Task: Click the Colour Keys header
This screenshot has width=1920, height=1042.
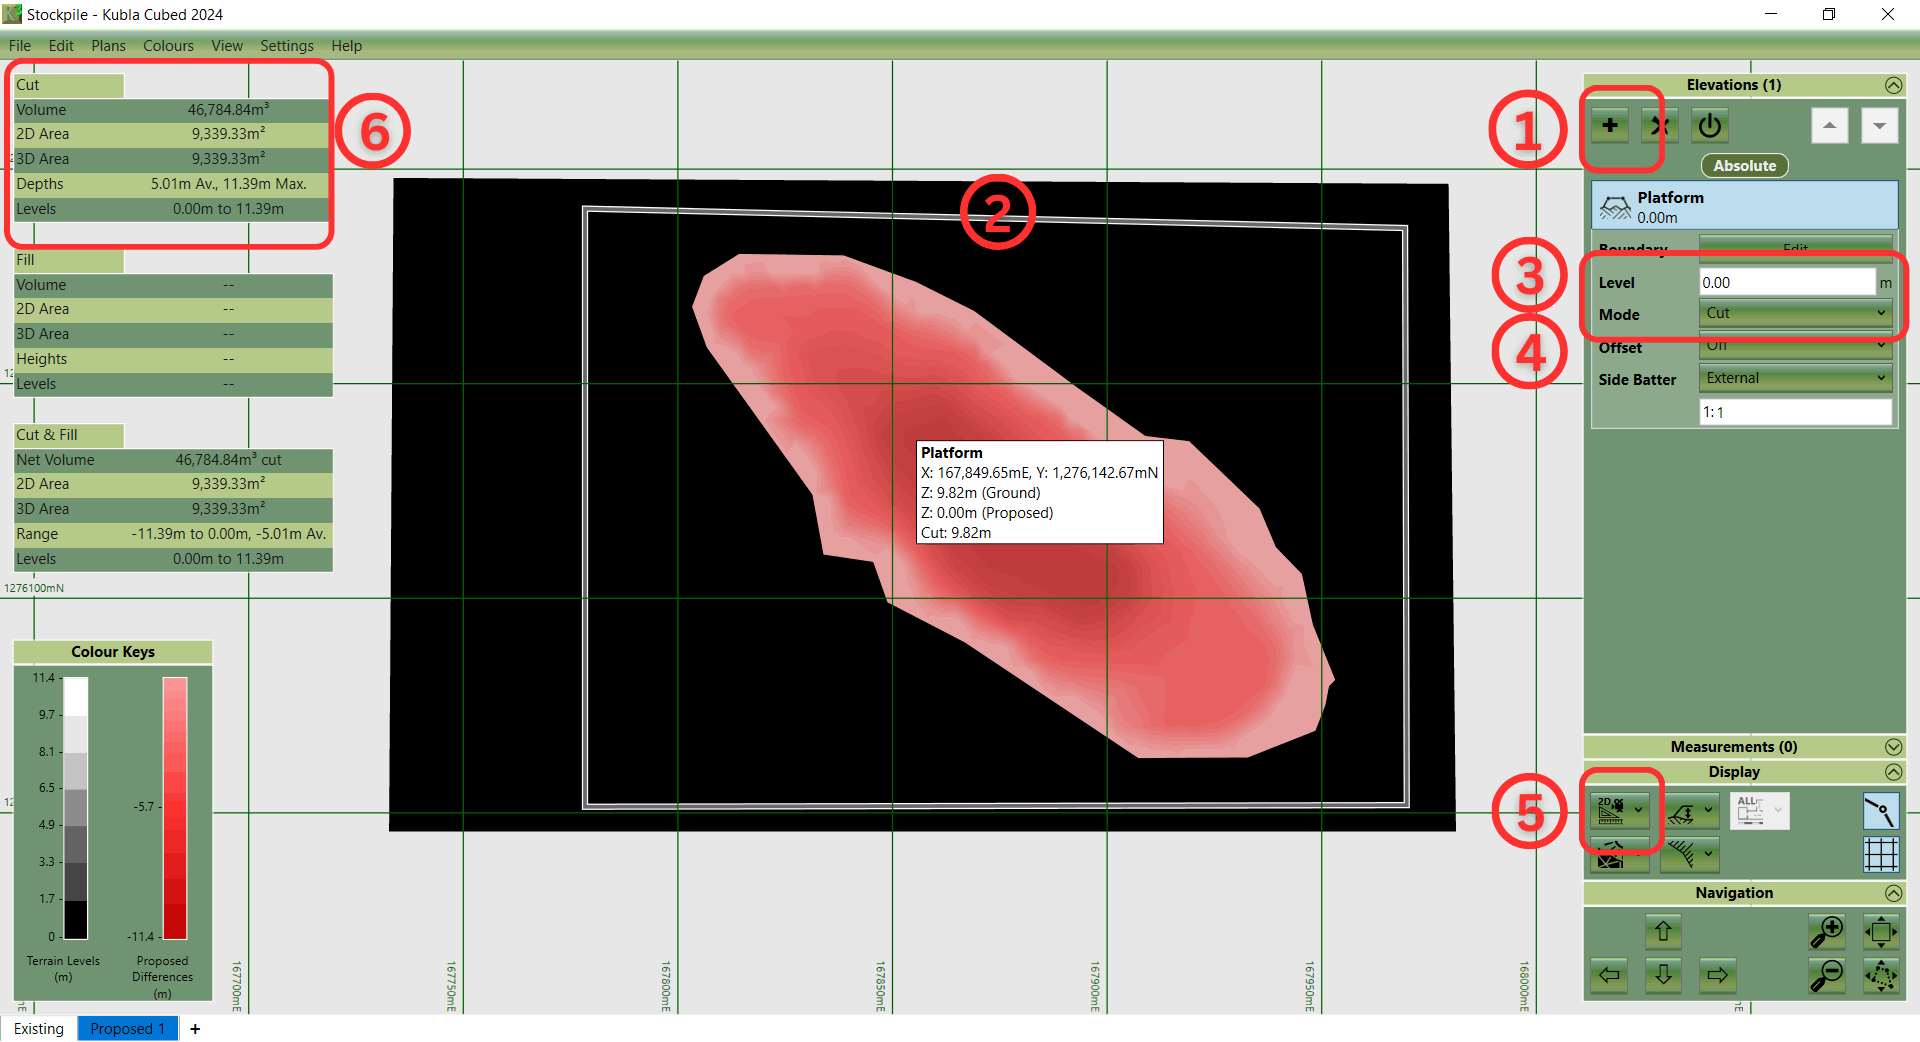Action: tap(113, 652)
